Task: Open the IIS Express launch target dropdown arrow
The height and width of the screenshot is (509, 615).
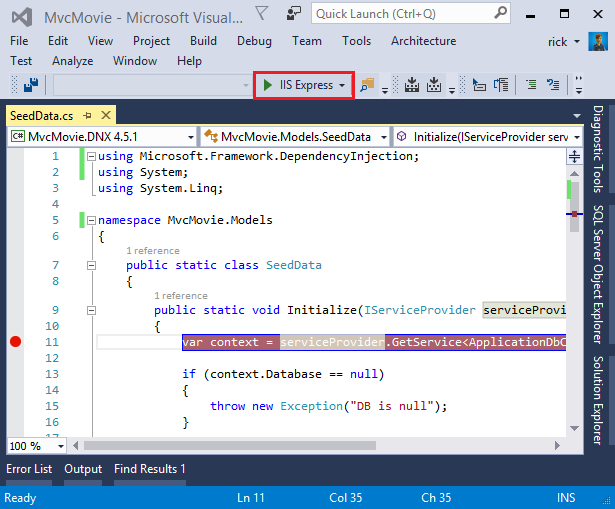Action: coord(342,86)
